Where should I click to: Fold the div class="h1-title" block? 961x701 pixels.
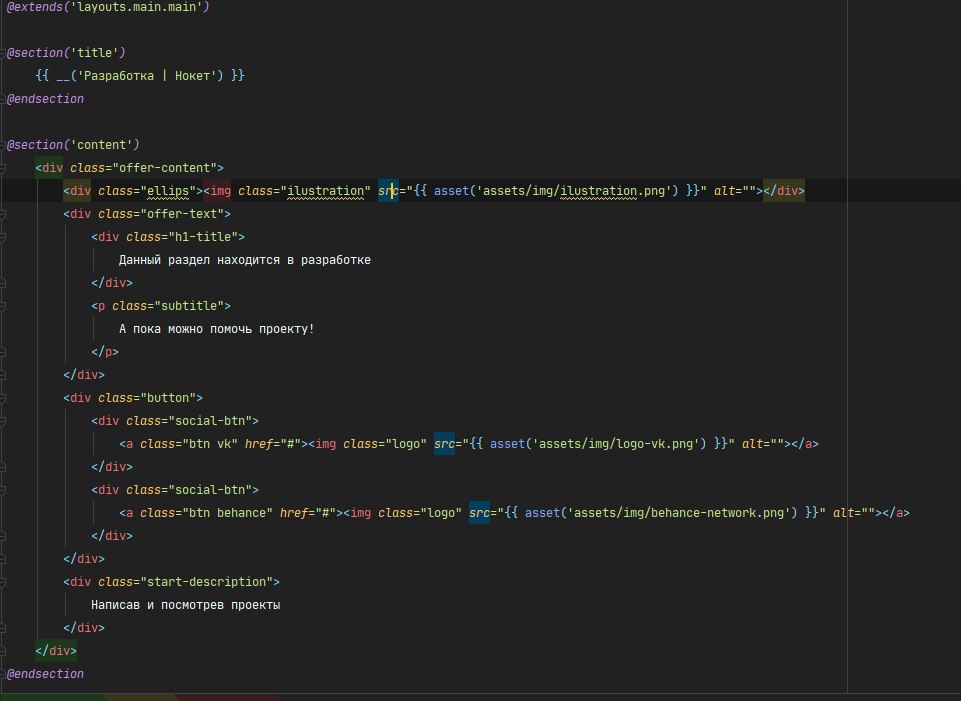(3, 237)
